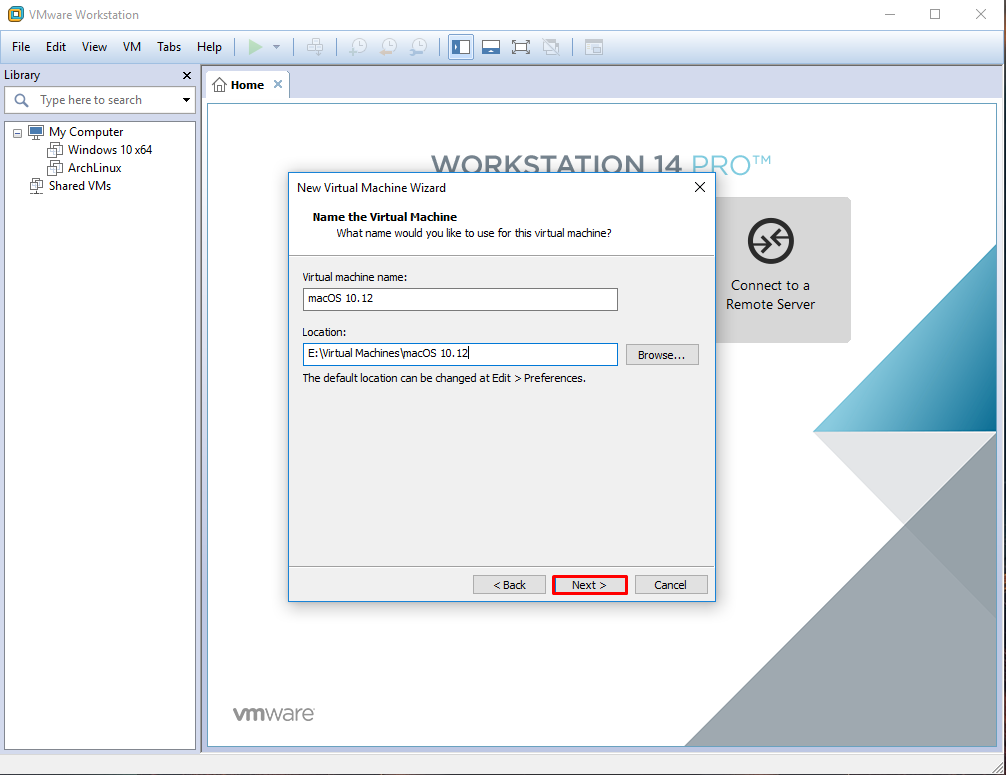Click the library search field
The height and width of the screenshot is (775, 1006).
(x=100, y=100)
